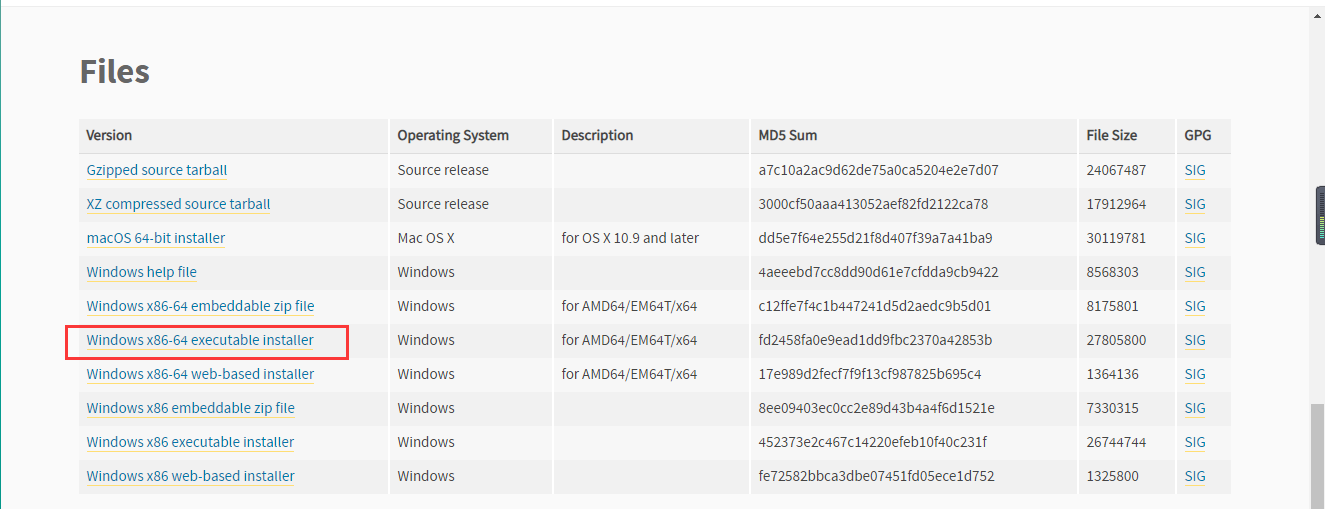Download Windows x86-64 embeddable zip file
This screenshot has height=509, width=1325.
point(201,306)
